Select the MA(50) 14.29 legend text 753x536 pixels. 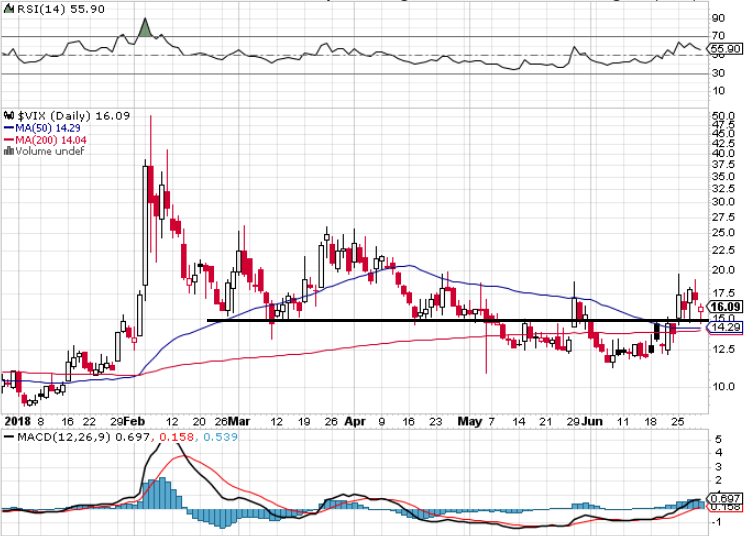(48, 128)
